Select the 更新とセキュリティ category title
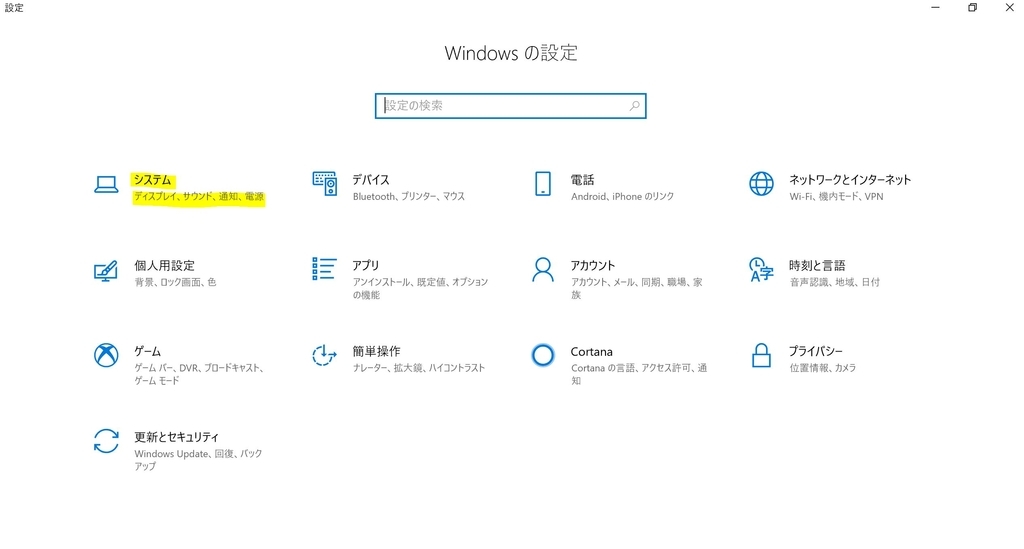 [x=176, y=437]
